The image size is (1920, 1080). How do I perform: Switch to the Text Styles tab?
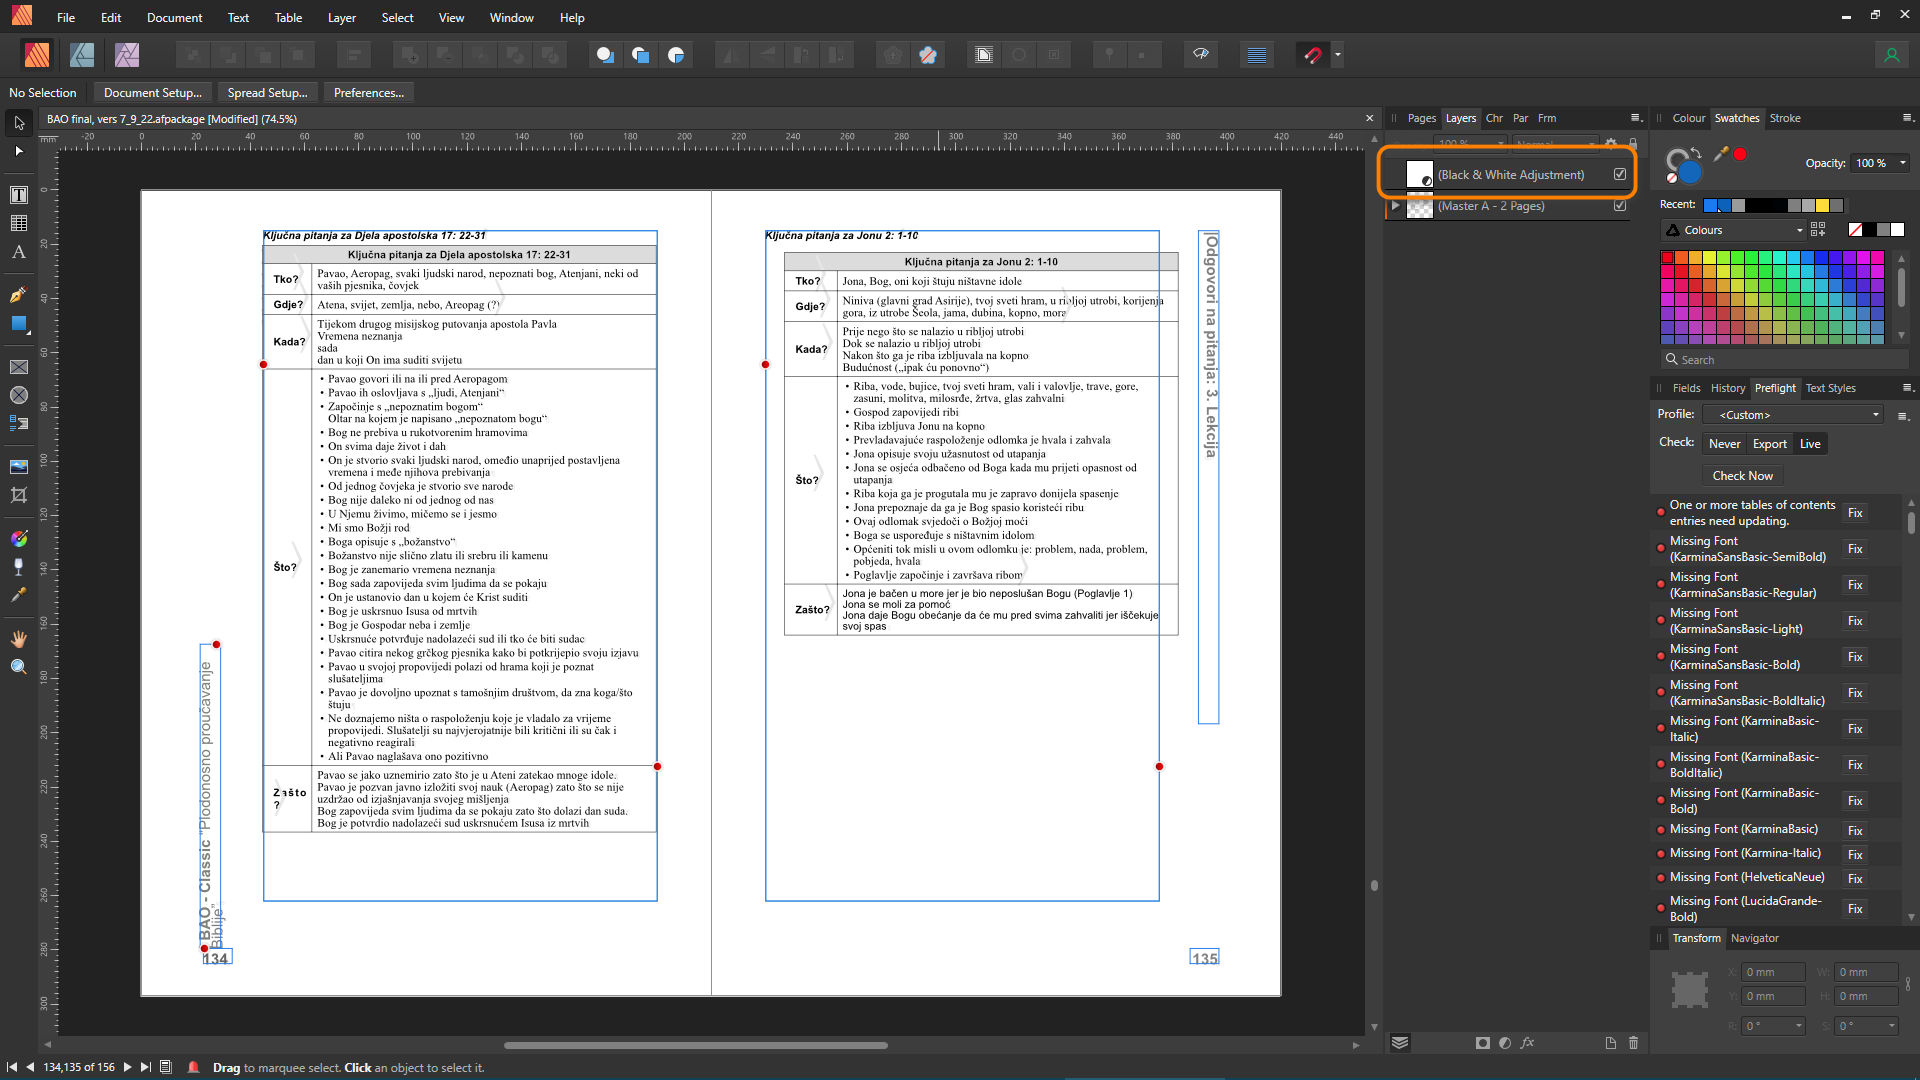pyautogui.click(x=1830, y=388)
